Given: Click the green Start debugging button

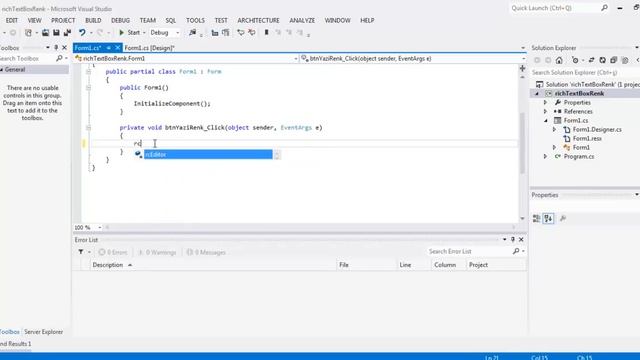Looking at the screenshot, I should pos(121,33).
